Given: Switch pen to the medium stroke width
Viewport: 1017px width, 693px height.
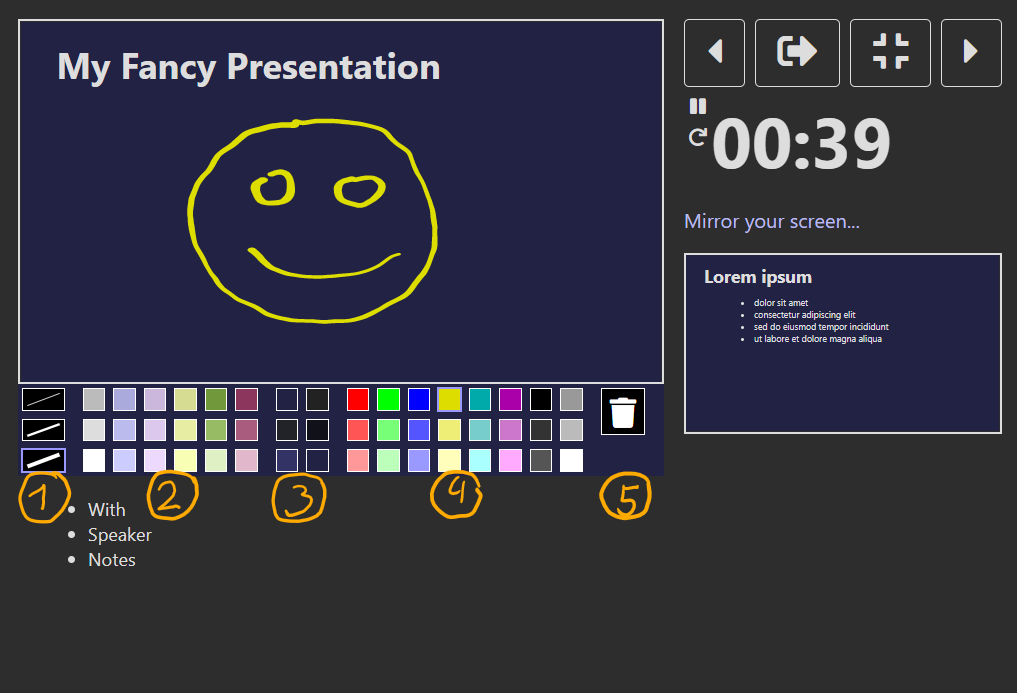Looking at the screenshot, I should pos(42,429).
